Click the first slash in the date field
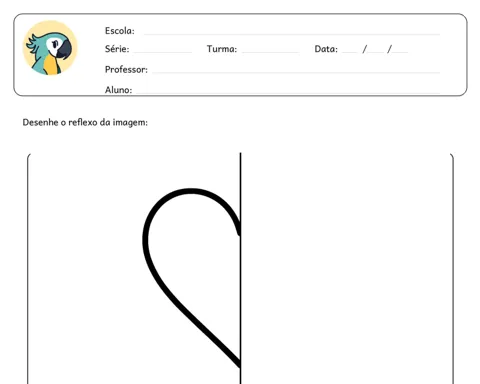The image size is (480, 384). [364, 49]
